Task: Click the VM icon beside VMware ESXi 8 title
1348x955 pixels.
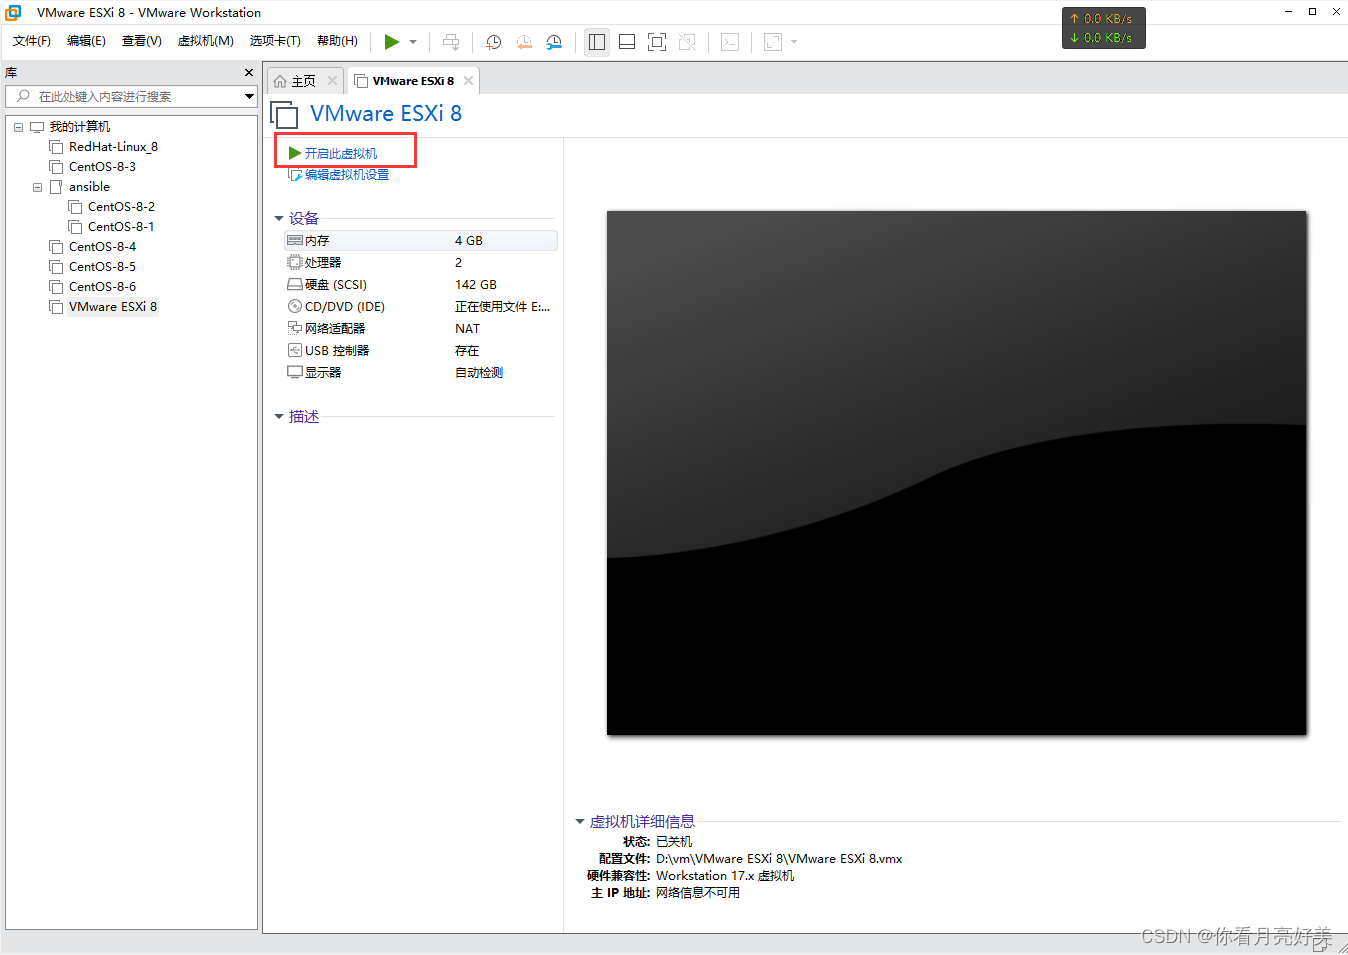Action: click(x=285, y=115)
